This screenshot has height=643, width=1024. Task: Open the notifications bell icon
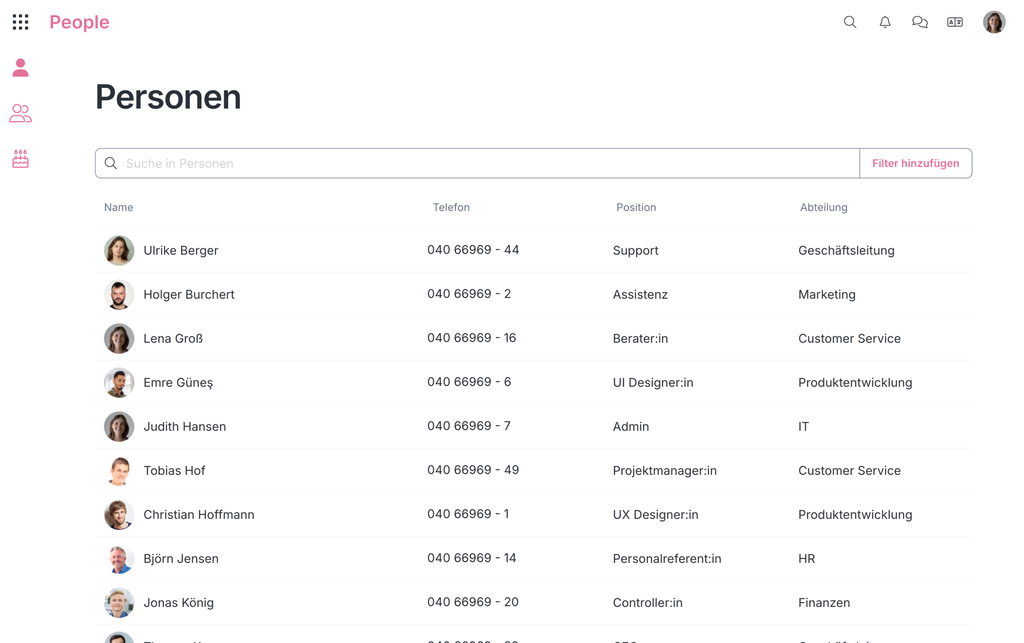885,22
